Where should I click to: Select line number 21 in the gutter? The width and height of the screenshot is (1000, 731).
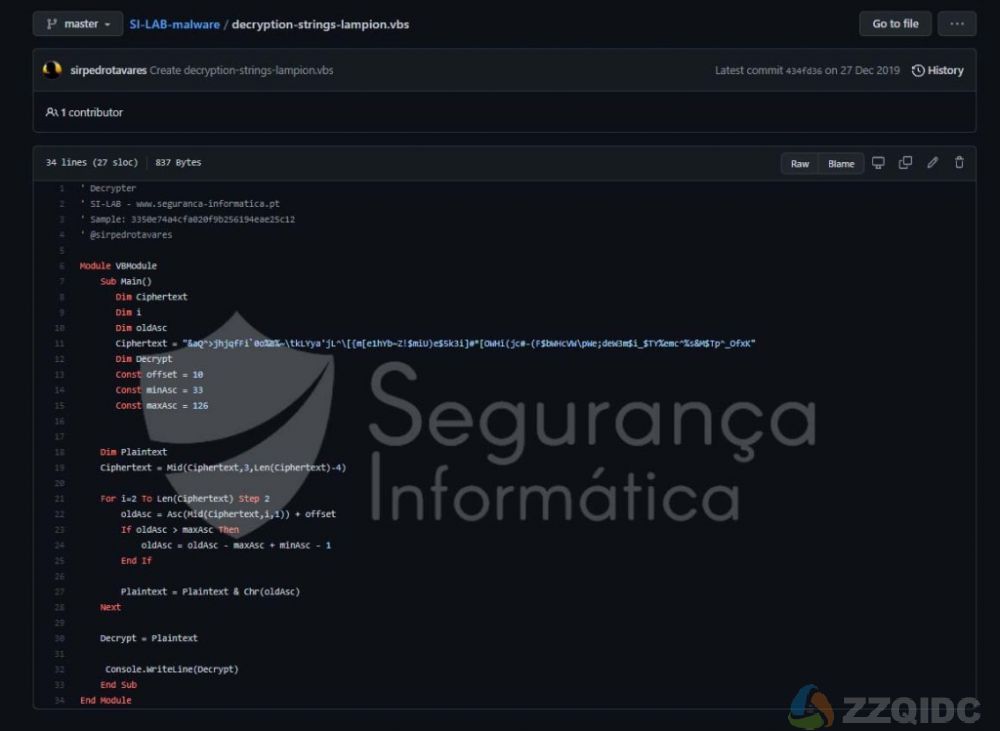[59, 498]
